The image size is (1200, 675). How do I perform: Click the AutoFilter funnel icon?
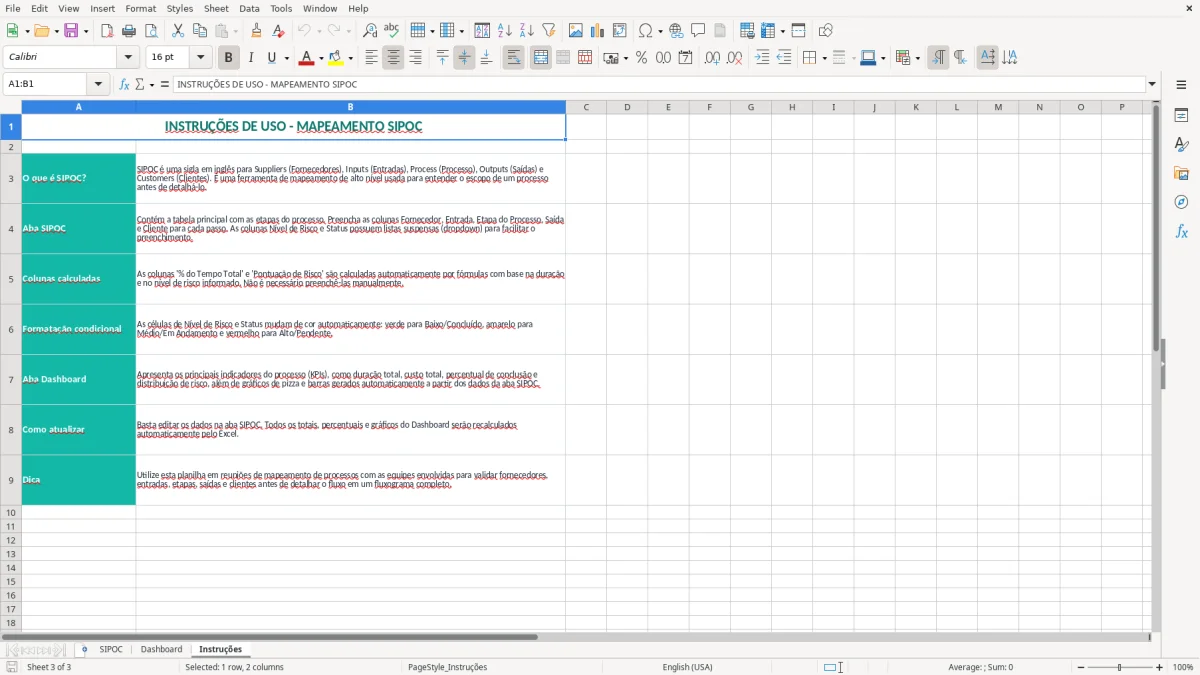click(548, 31)
